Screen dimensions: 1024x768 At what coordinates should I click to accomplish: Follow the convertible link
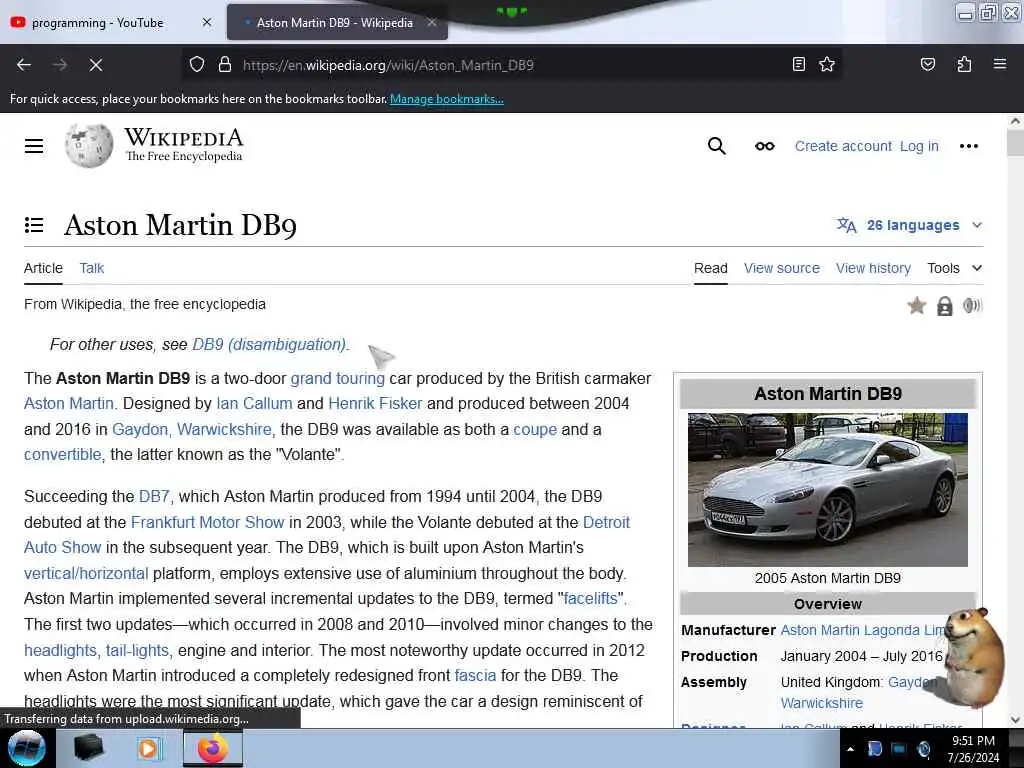[63, 455]
